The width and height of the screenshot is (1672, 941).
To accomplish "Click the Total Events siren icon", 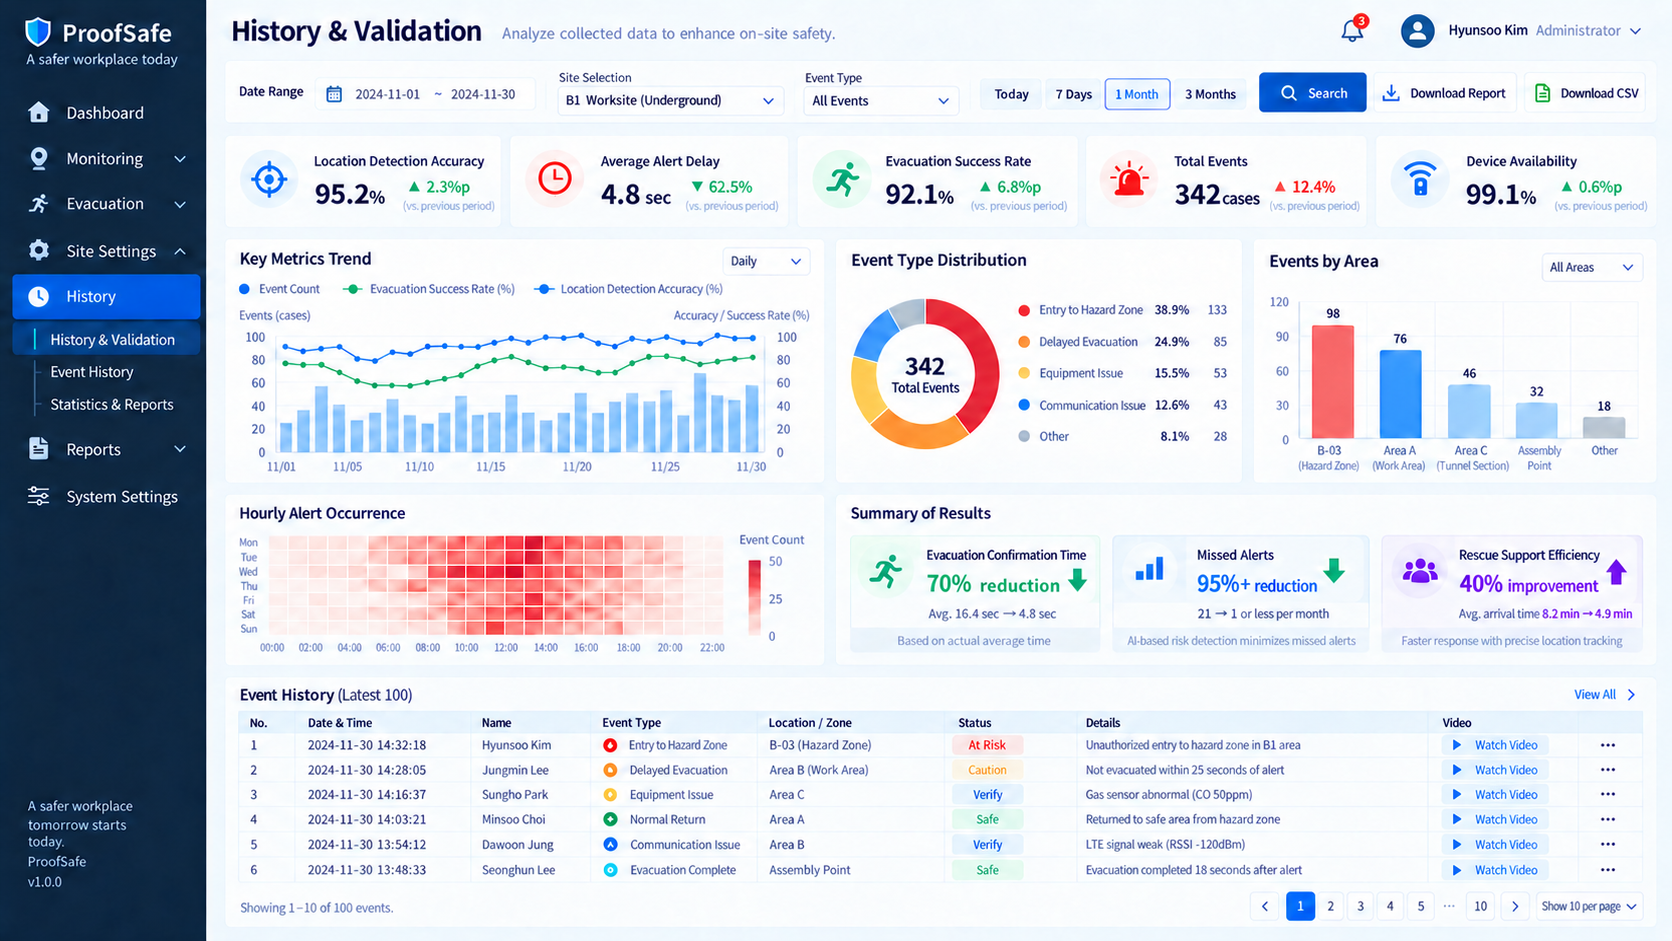I will [x=1129, y=180].
